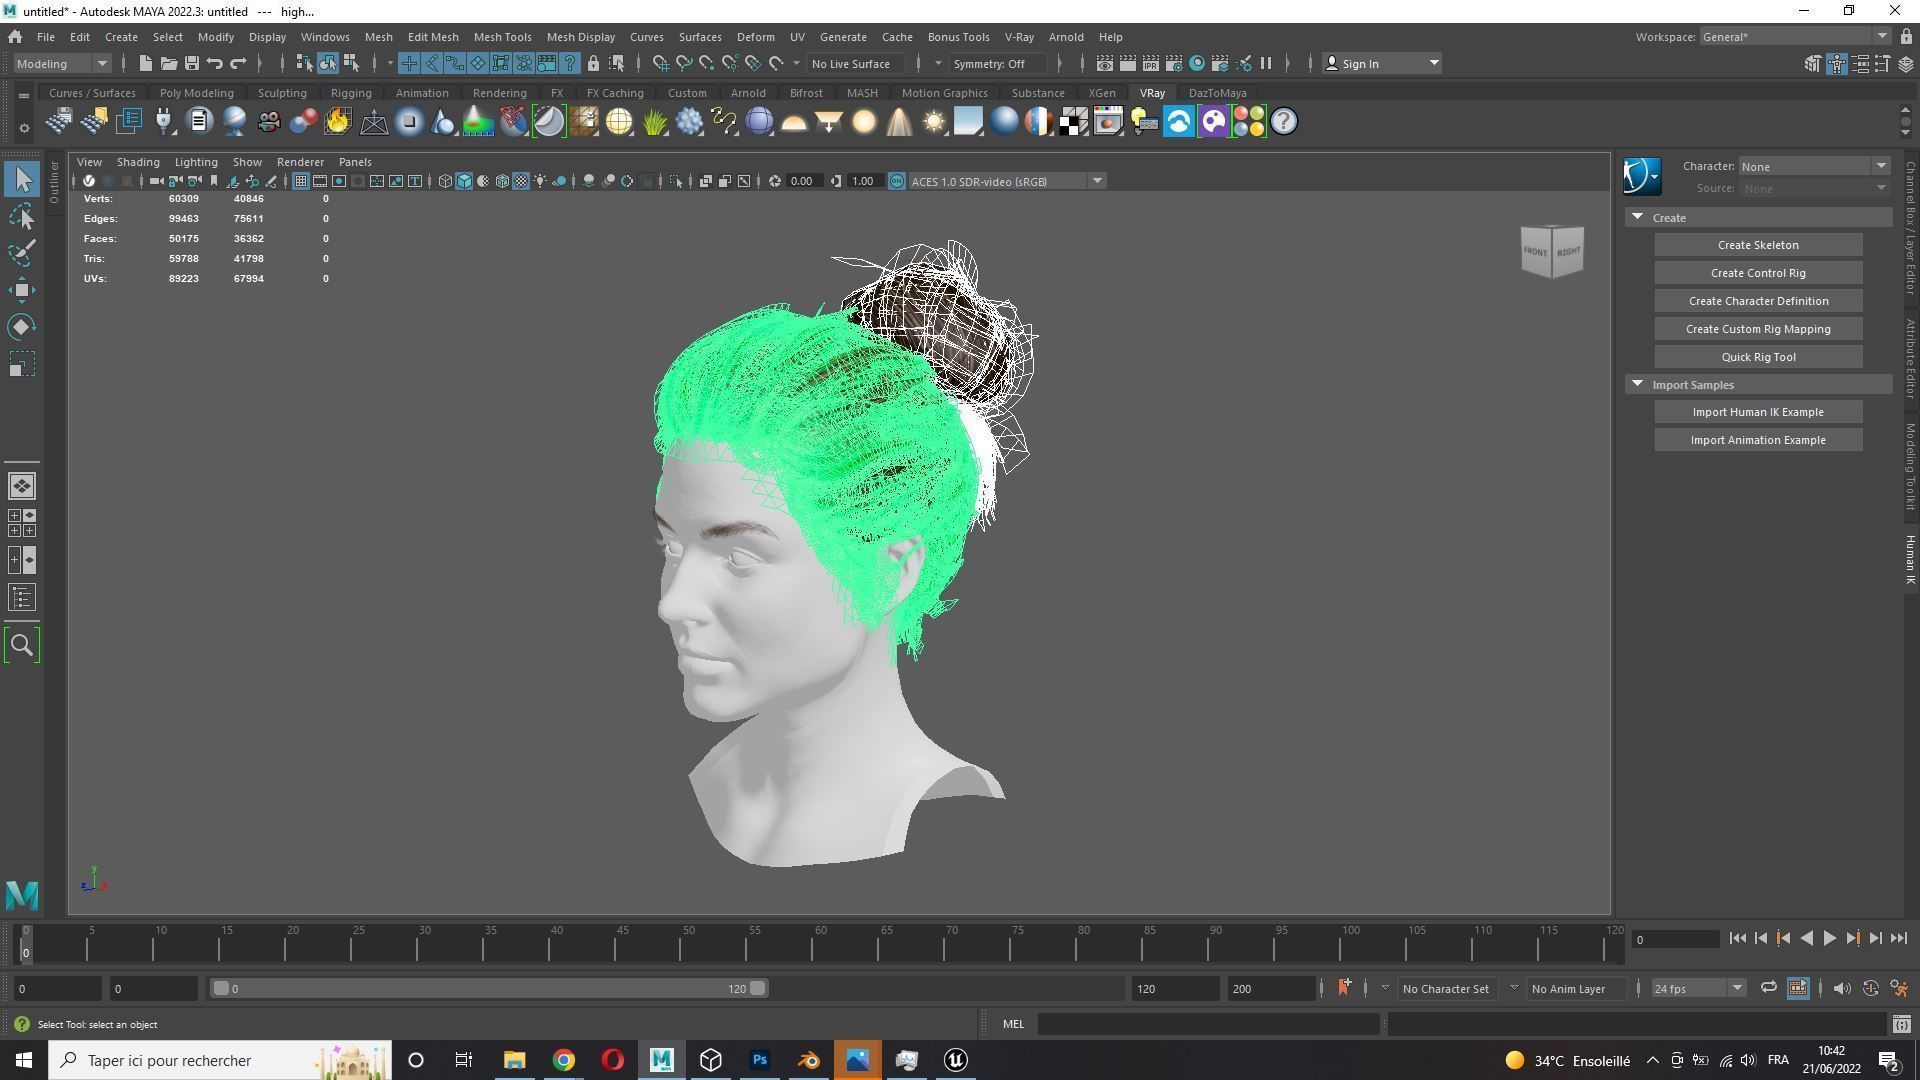Viewport: 1920px width, 1080px height.
Task: Activate the Lasso select tool
Action: coord(22,217)
